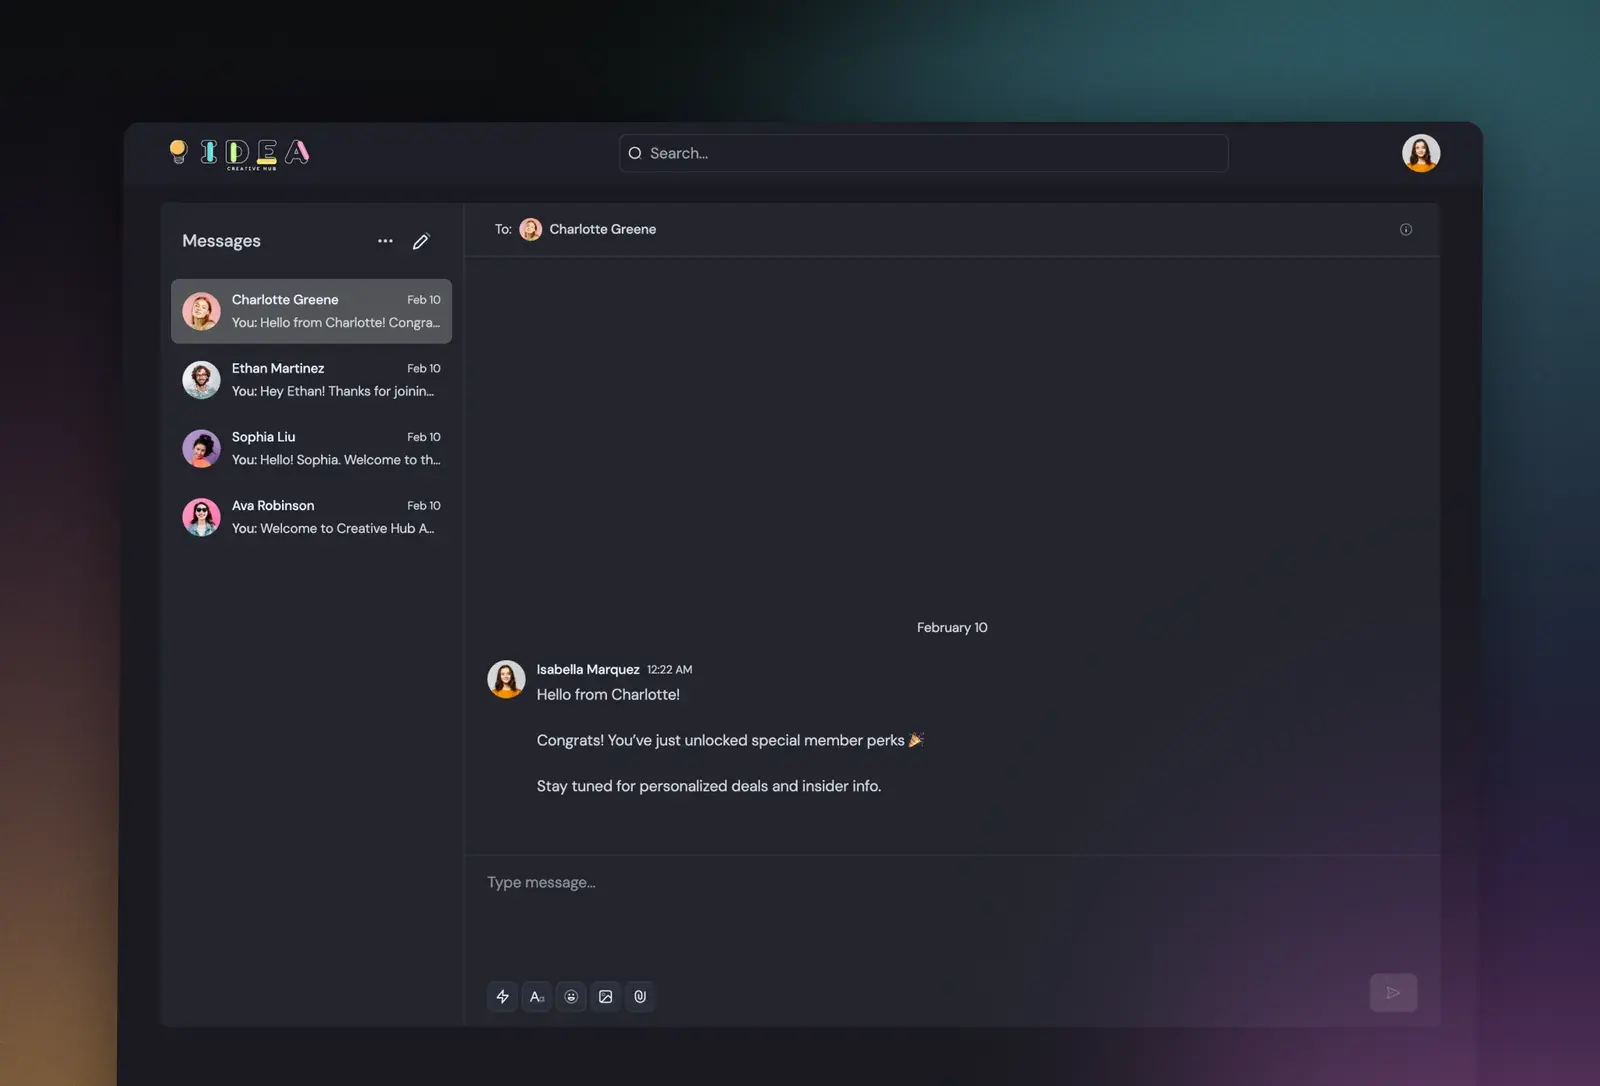Click Ava Robinson's avatar in list
The image size is (1600, 1086).
click(201, 517)
